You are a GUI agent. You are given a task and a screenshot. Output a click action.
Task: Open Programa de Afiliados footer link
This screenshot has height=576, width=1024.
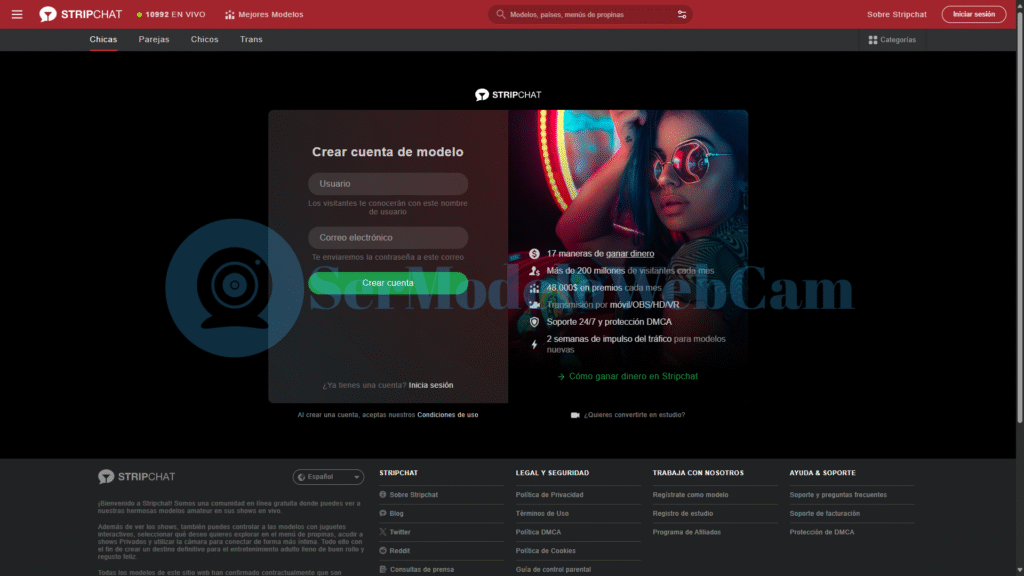tap(686, 532)
